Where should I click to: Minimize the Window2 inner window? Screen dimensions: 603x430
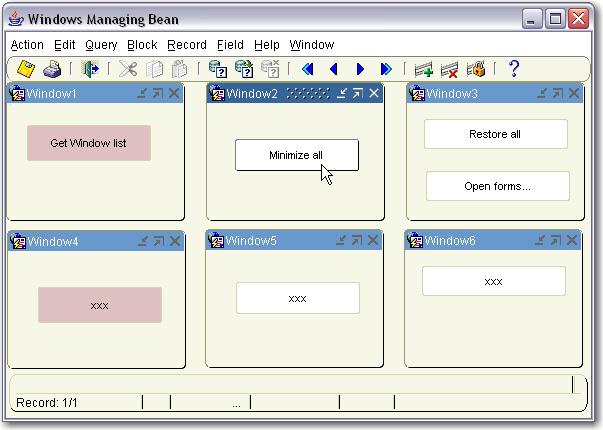[x=342, y=93]
